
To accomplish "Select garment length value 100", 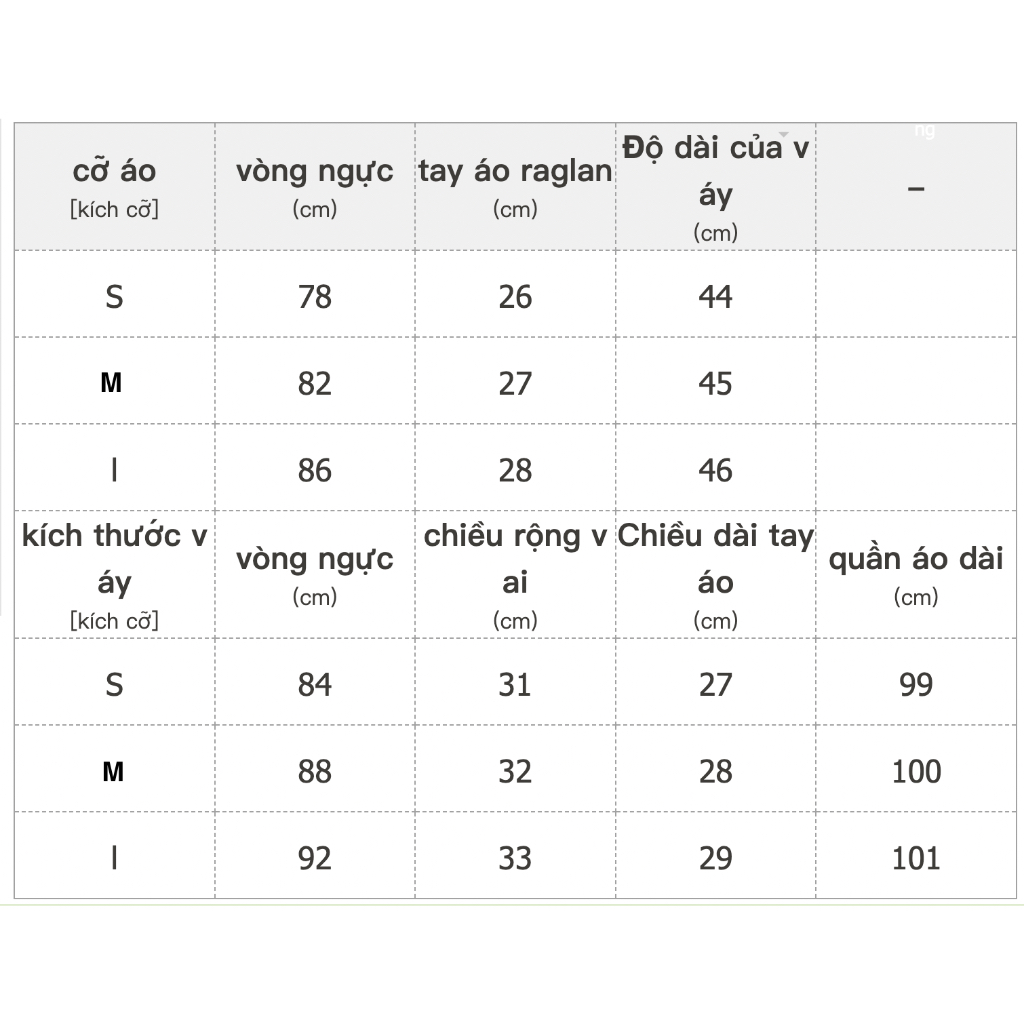I will coord(916,771).
